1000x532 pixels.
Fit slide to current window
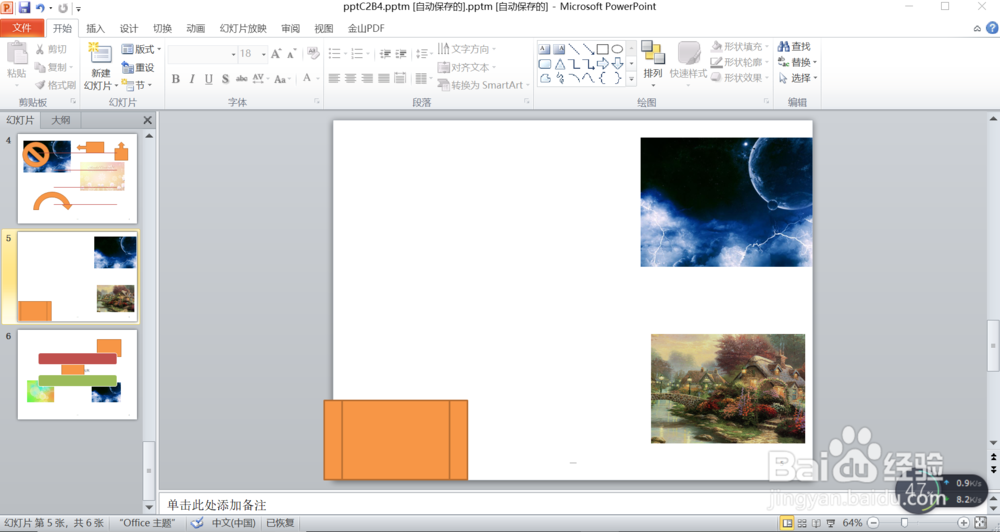pos(981,523)
